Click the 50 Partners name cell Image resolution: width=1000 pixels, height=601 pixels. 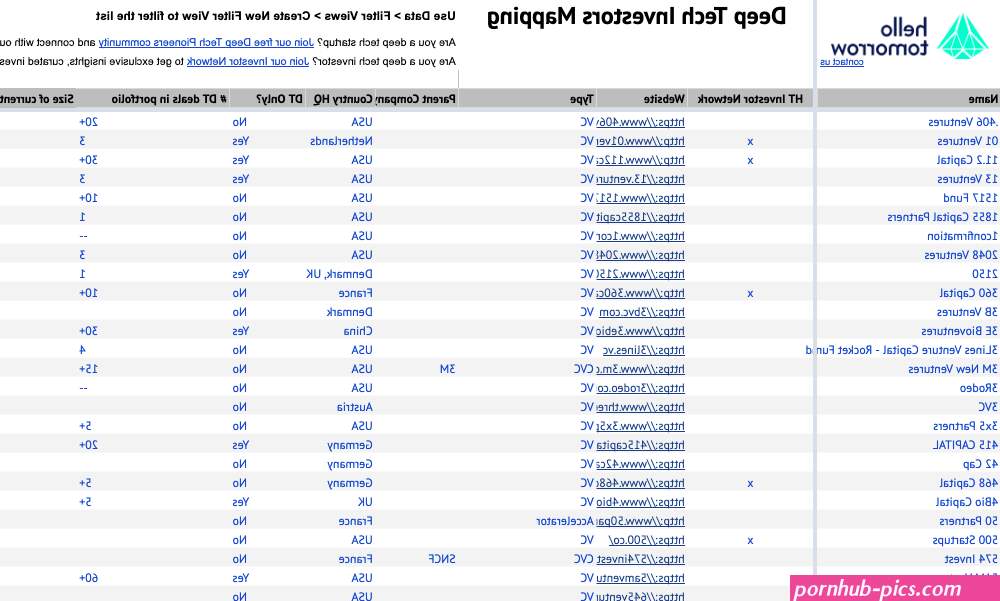pyautogui.click(x=968, y=521)
